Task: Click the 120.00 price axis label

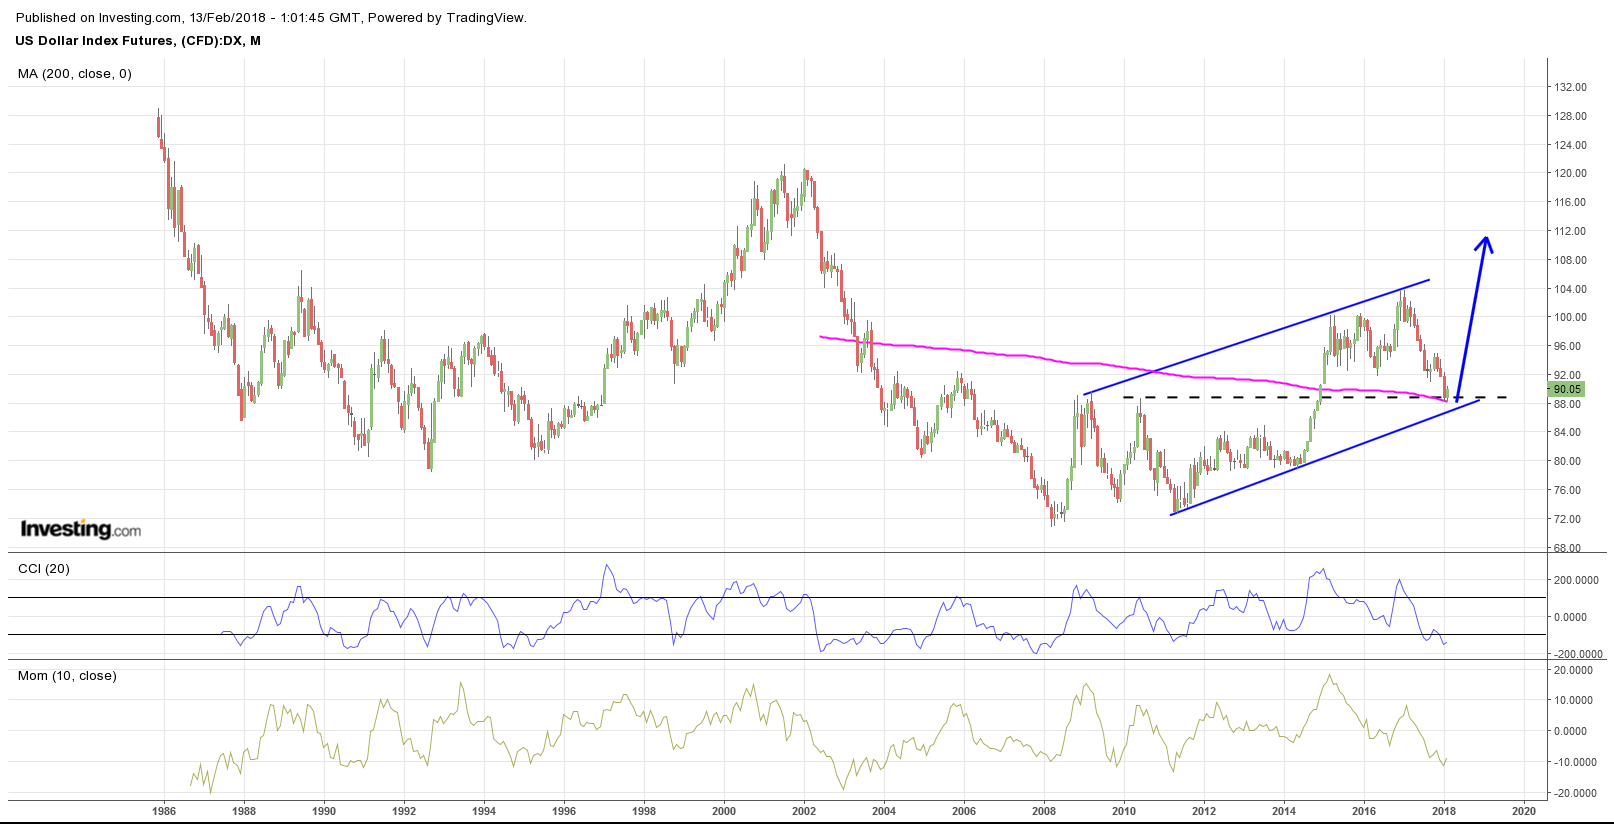Action: (1570, 174)
